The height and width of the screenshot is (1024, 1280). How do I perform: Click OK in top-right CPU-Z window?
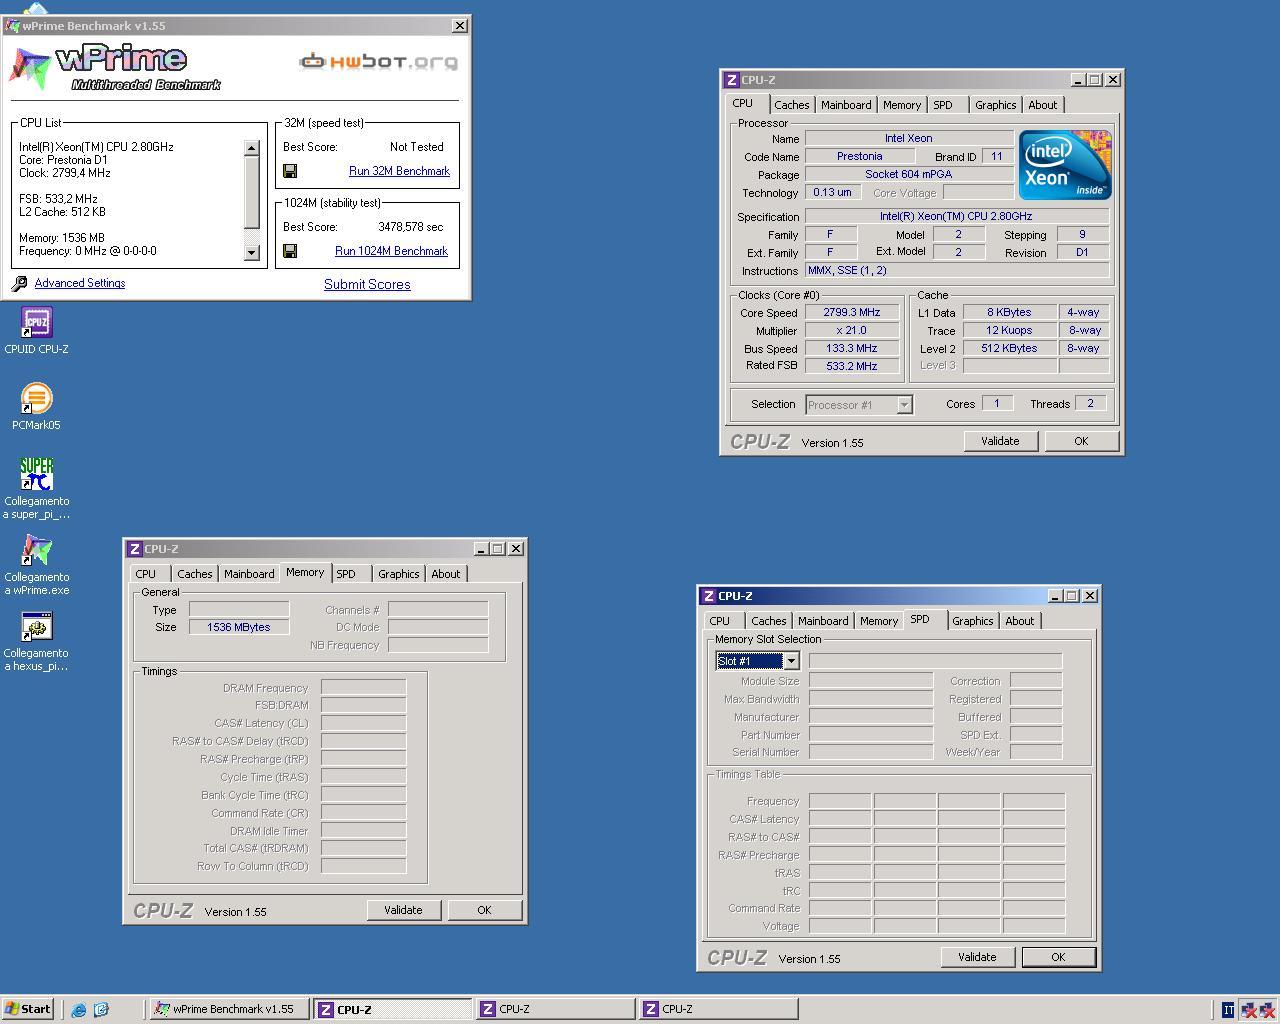pyautogui.click(x=1081, y=441)
